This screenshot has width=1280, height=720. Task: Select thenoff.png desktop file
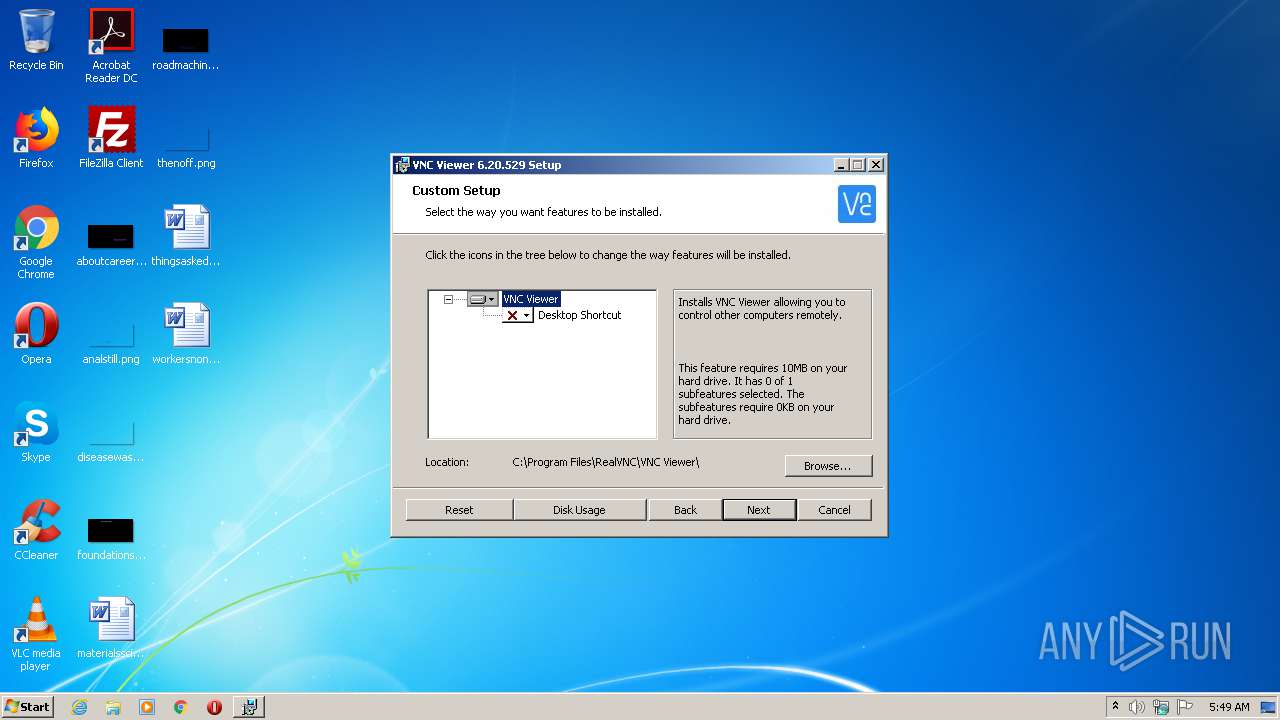coord(186,146)
